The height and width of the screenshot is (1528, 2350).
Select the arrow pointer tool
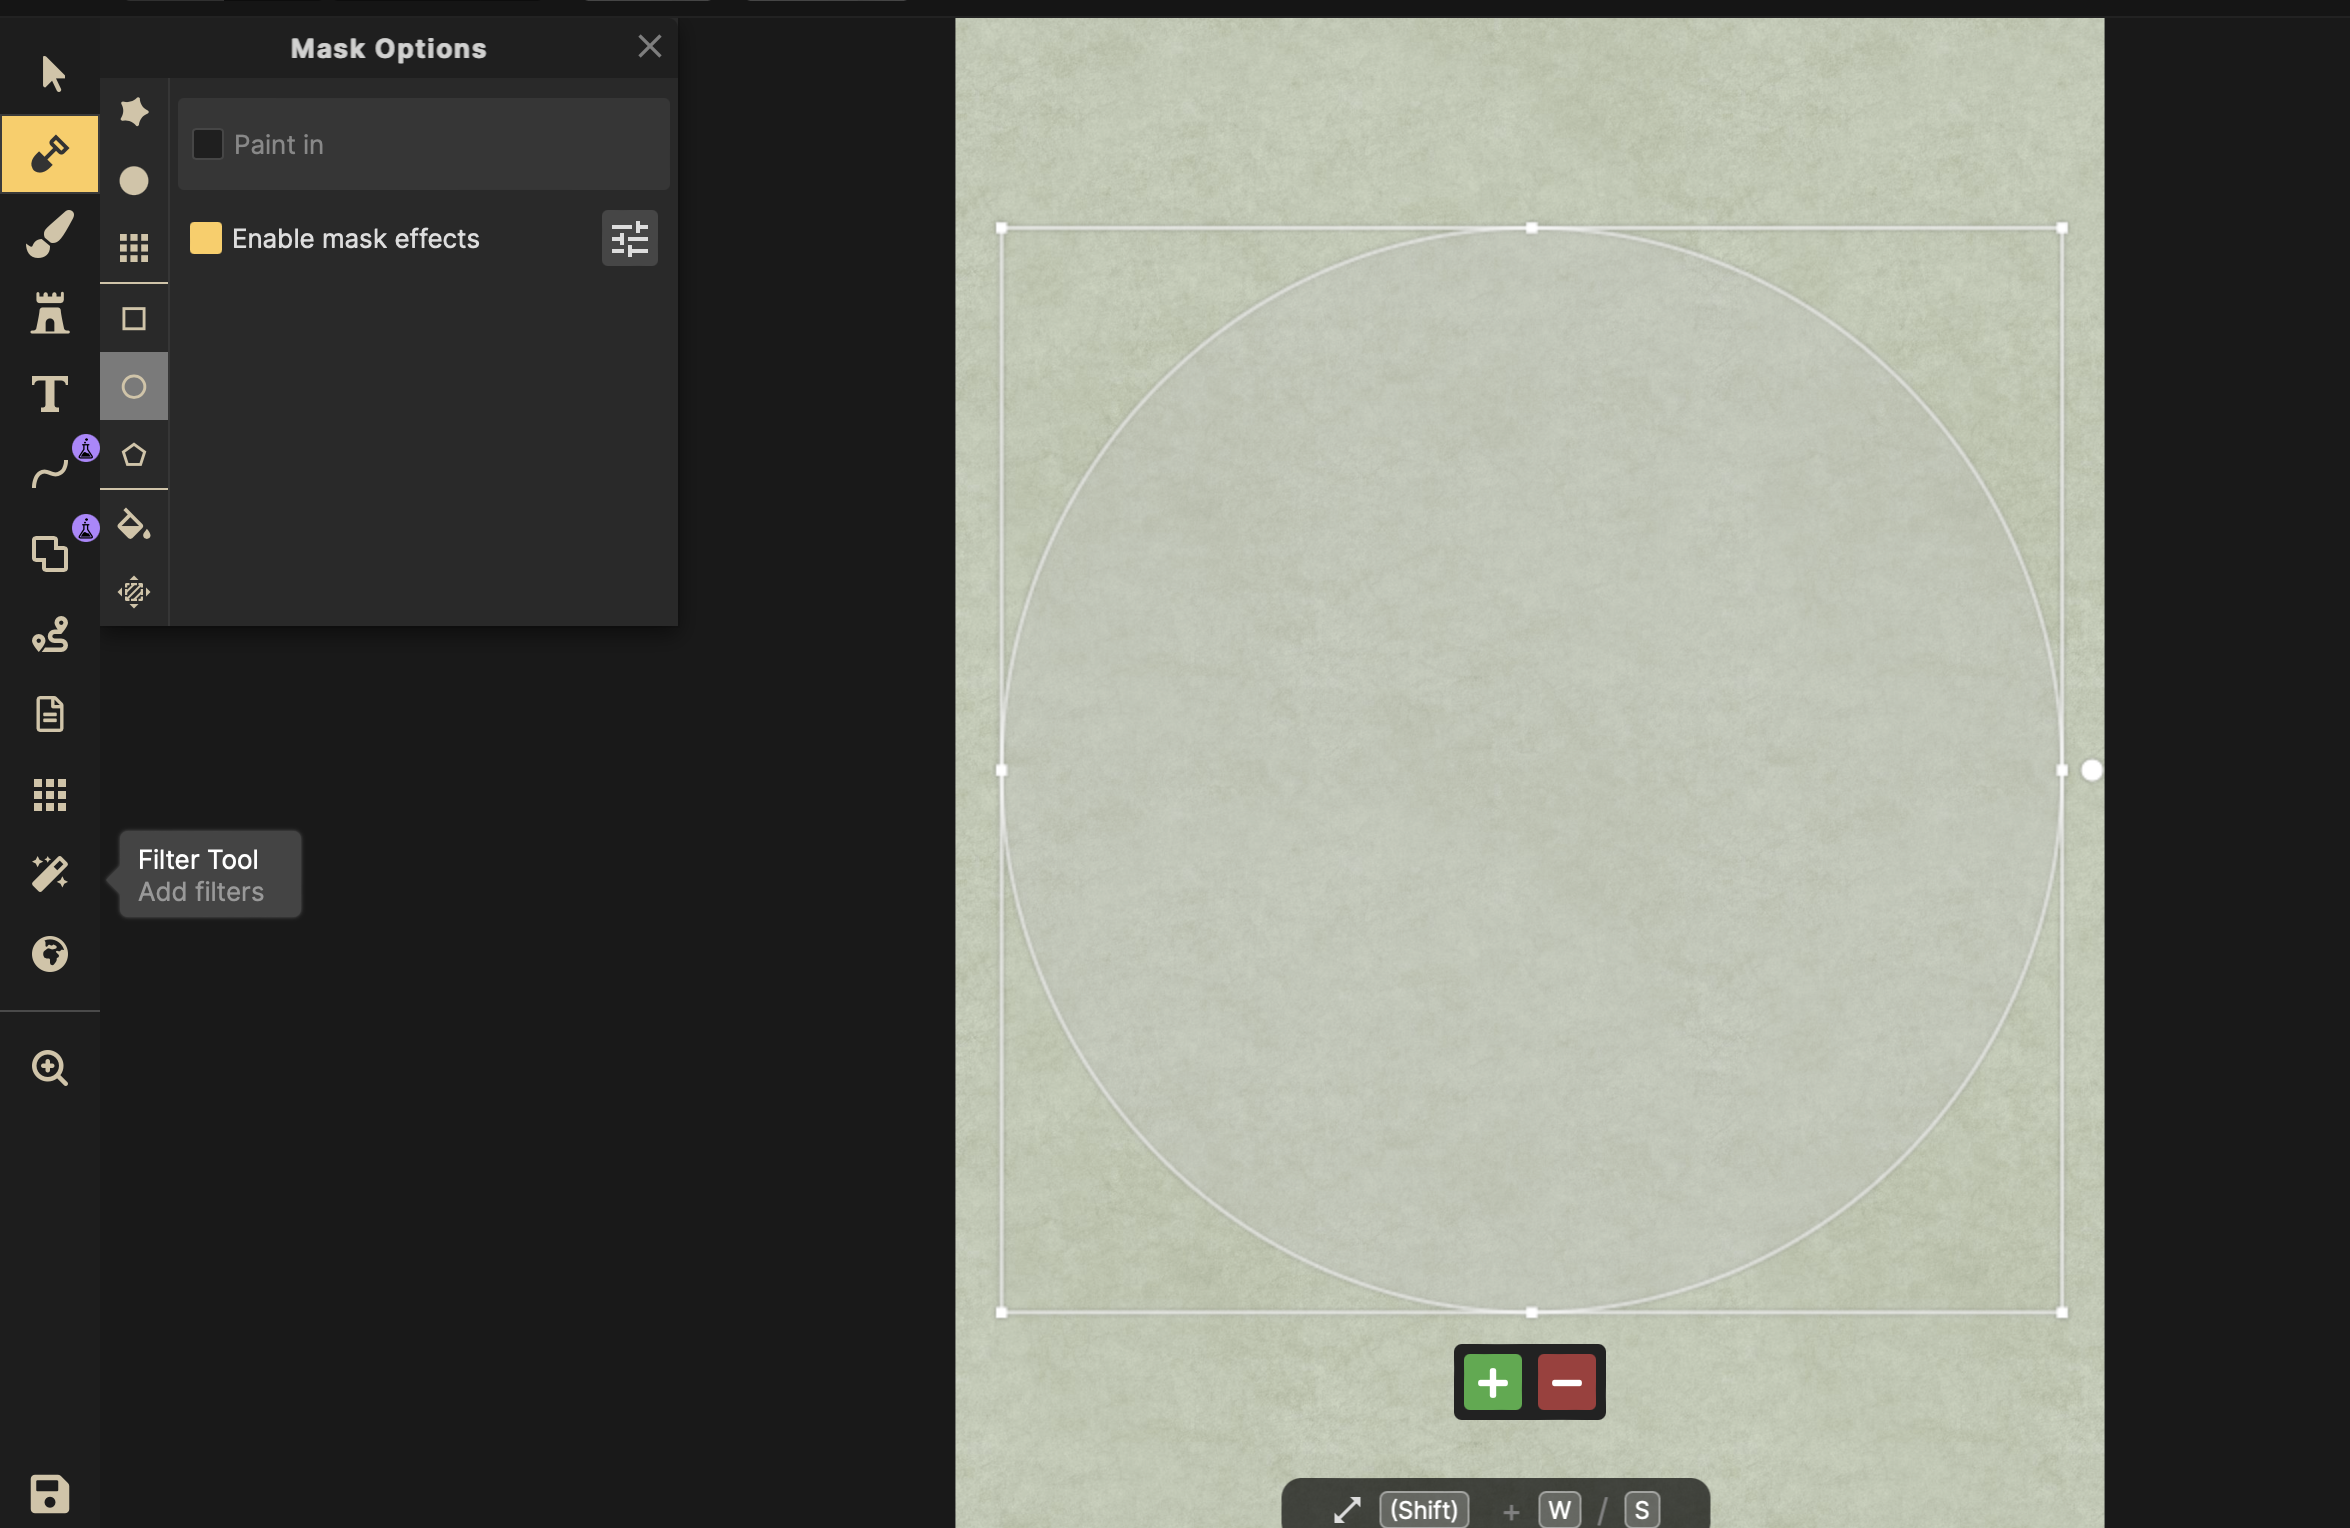pos(52,74)
